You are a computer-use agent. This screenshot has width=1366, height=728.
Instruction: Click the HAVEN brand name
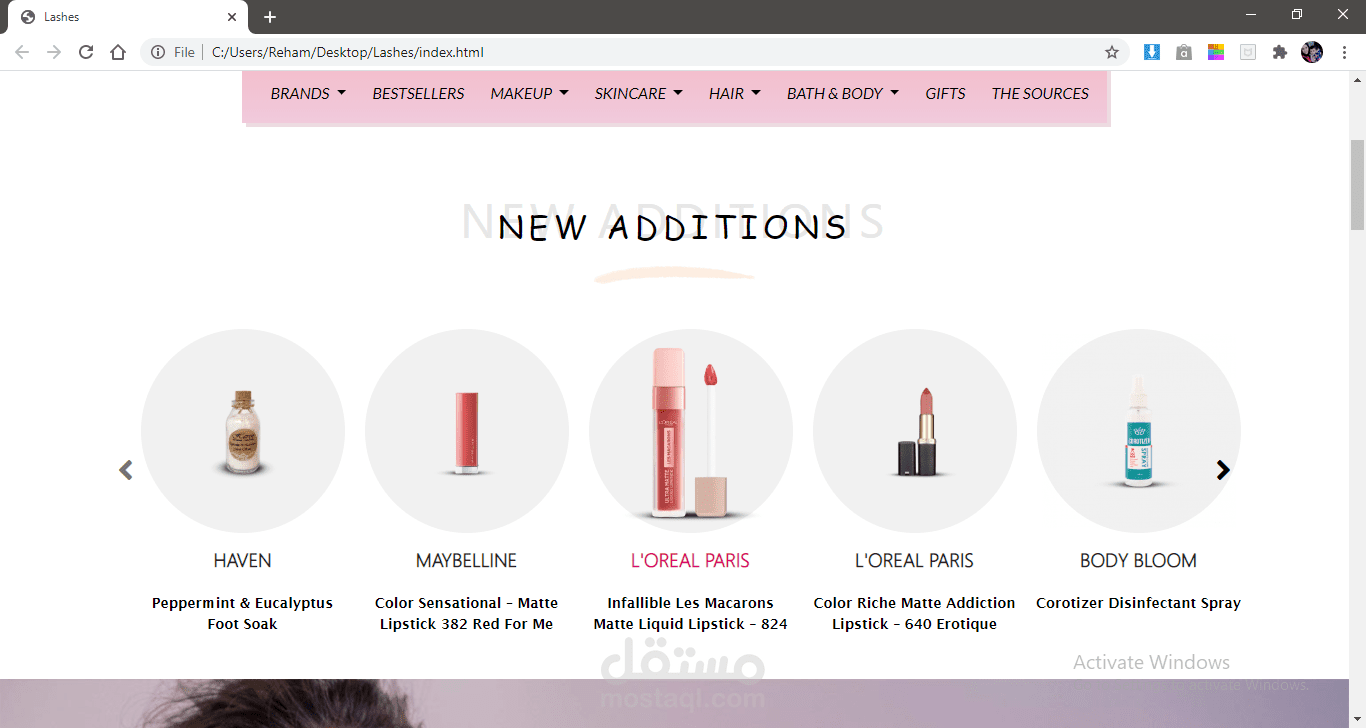pos(243,561)
